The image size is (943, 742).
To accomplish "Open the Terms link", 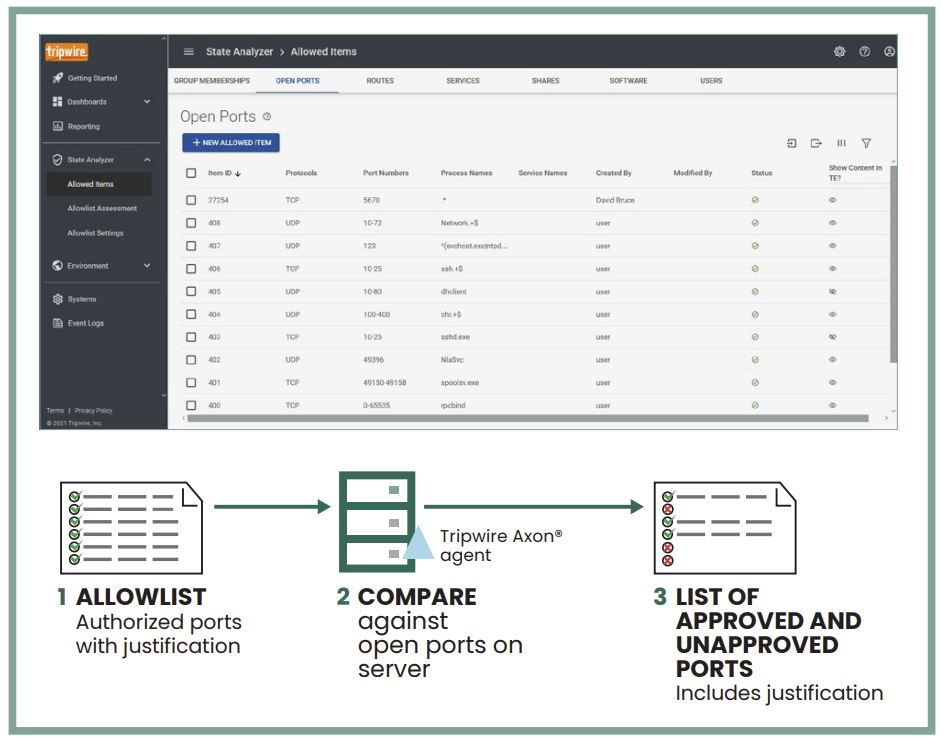I will [x=55, y=411].
